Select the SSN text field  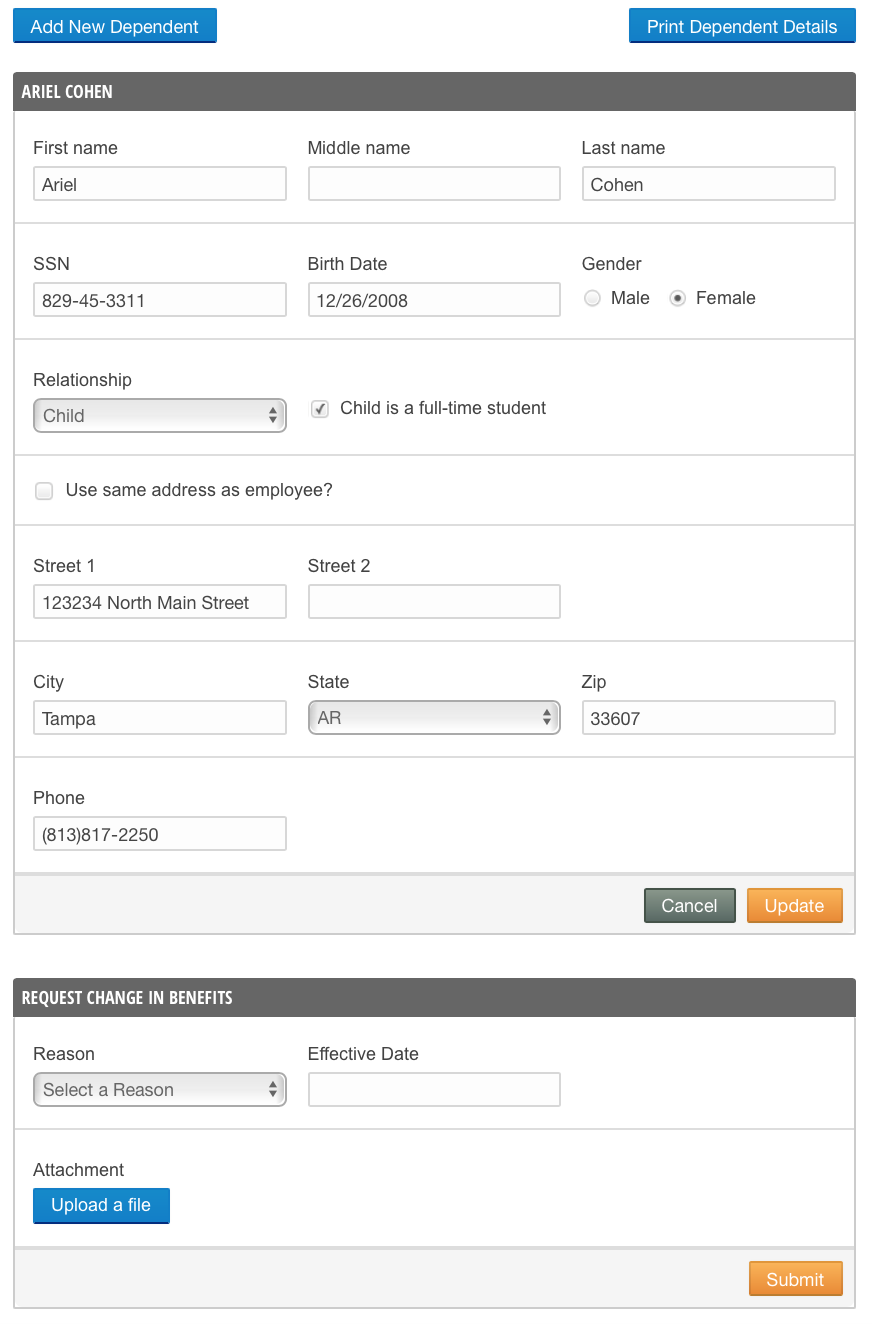[x=160, y=300]
